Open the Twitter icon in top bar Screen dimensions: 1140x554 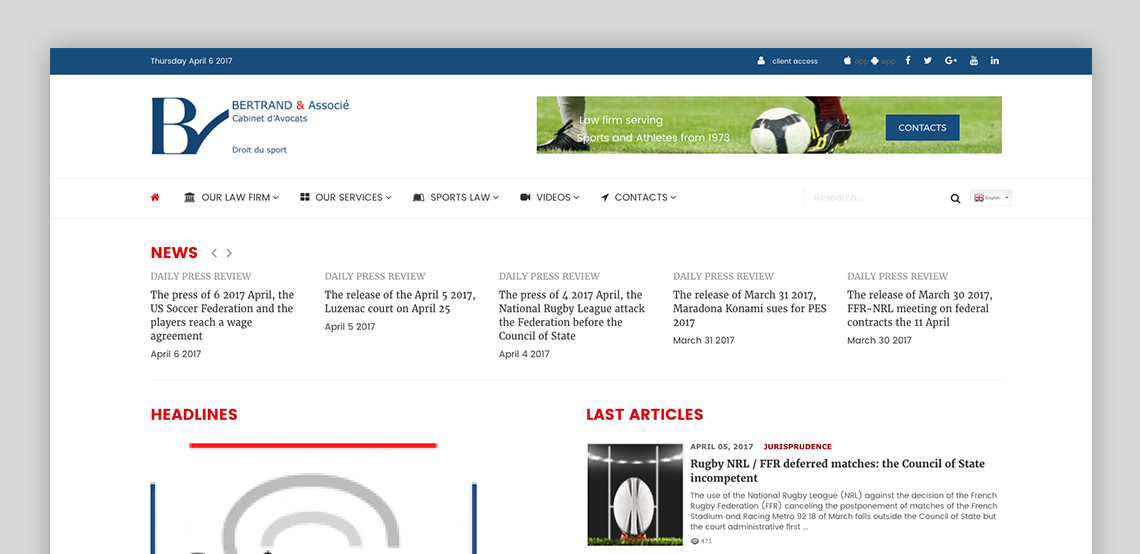928,60
